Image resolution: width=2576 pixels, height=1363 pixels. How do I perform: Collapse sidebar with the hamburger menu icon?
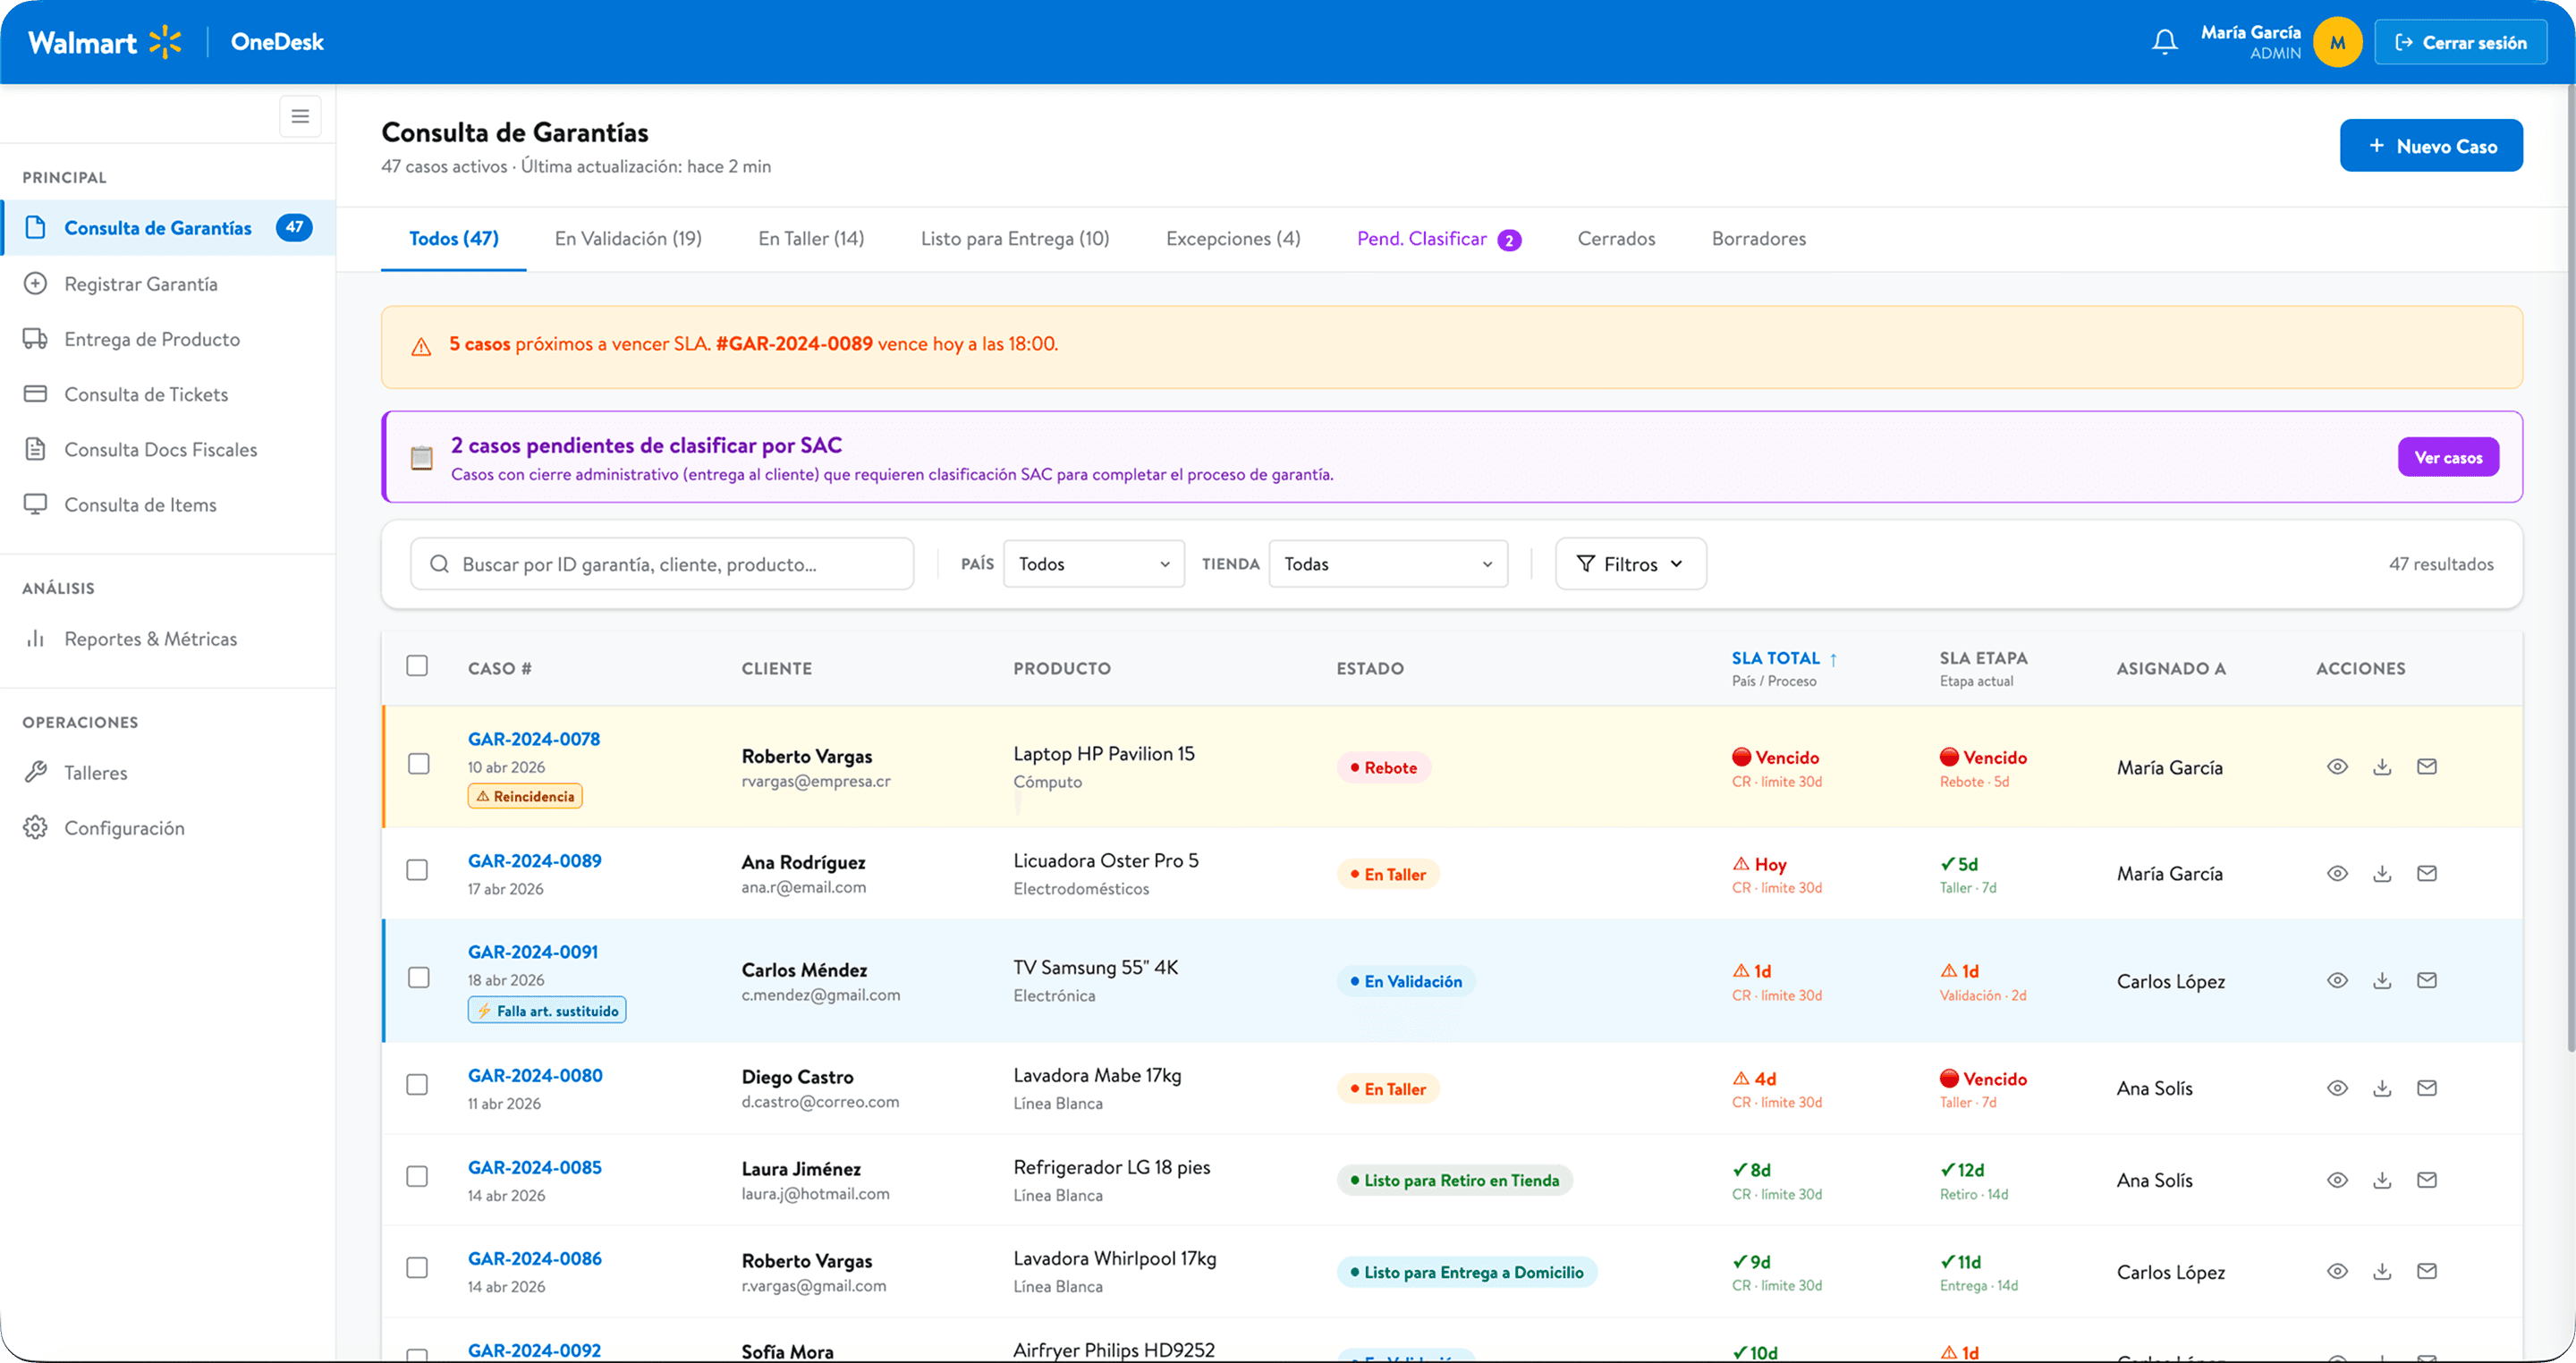click(x=300, y=116)
